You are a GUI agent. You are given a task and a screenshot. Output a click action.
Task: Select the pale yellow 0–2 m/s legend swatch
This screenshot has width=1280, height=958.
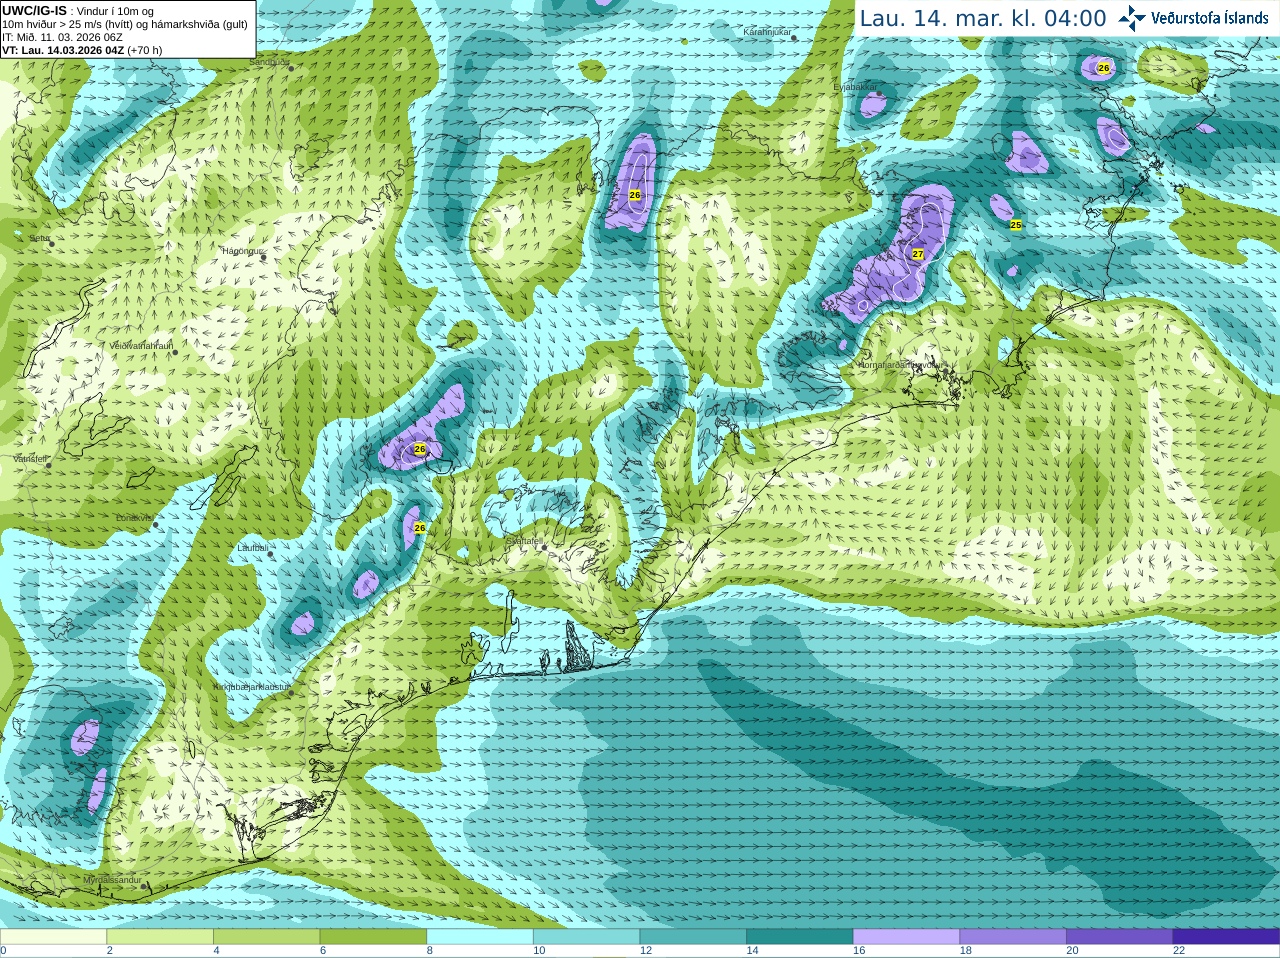click(53, 937)
